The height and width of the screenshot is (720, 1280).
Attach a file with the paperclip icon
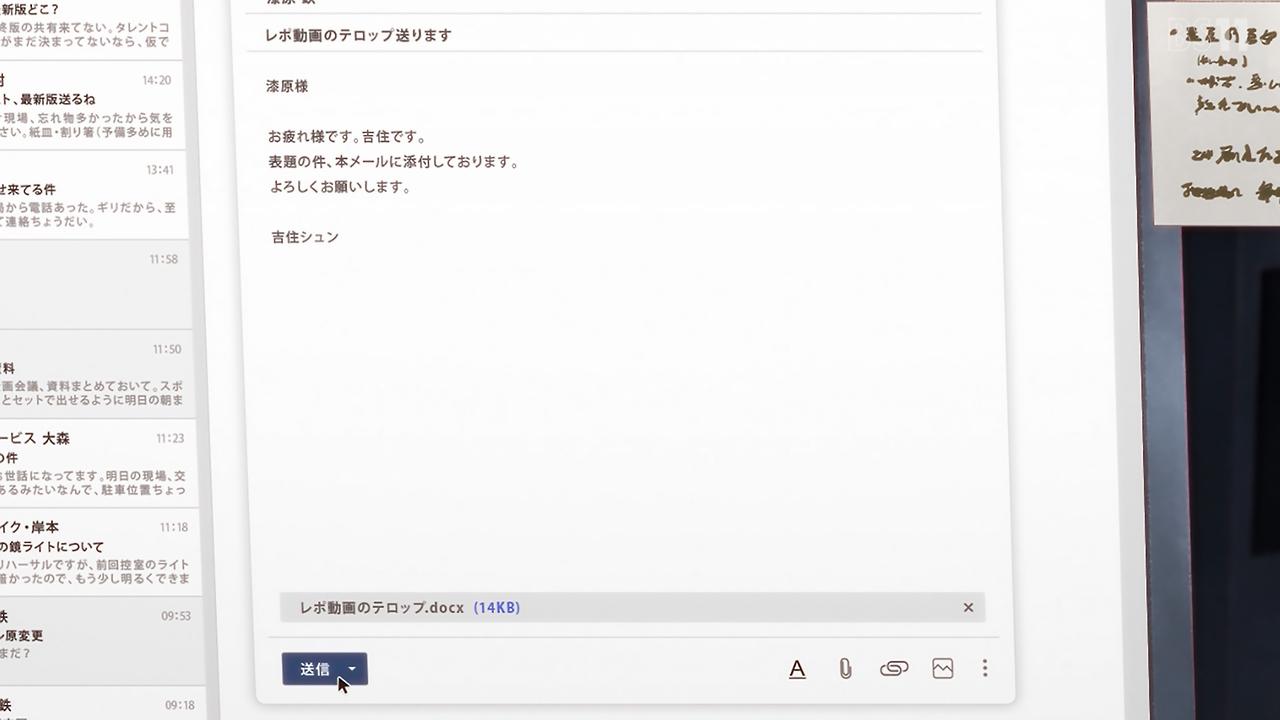(x=845, y=669)
